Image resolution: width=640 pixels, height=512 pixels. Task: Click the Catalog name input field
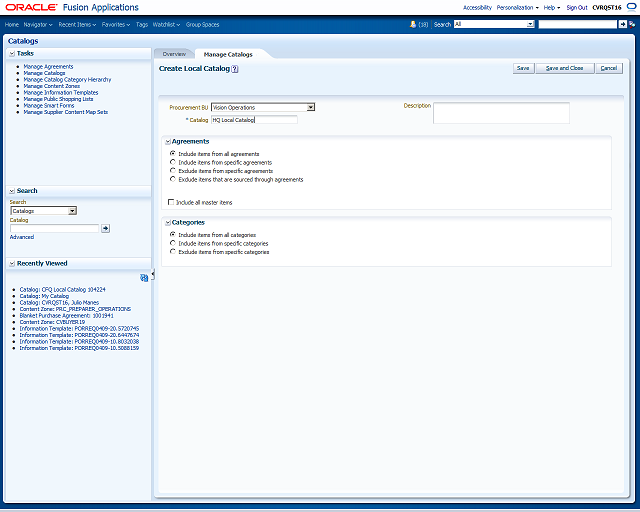pos(254,120)
